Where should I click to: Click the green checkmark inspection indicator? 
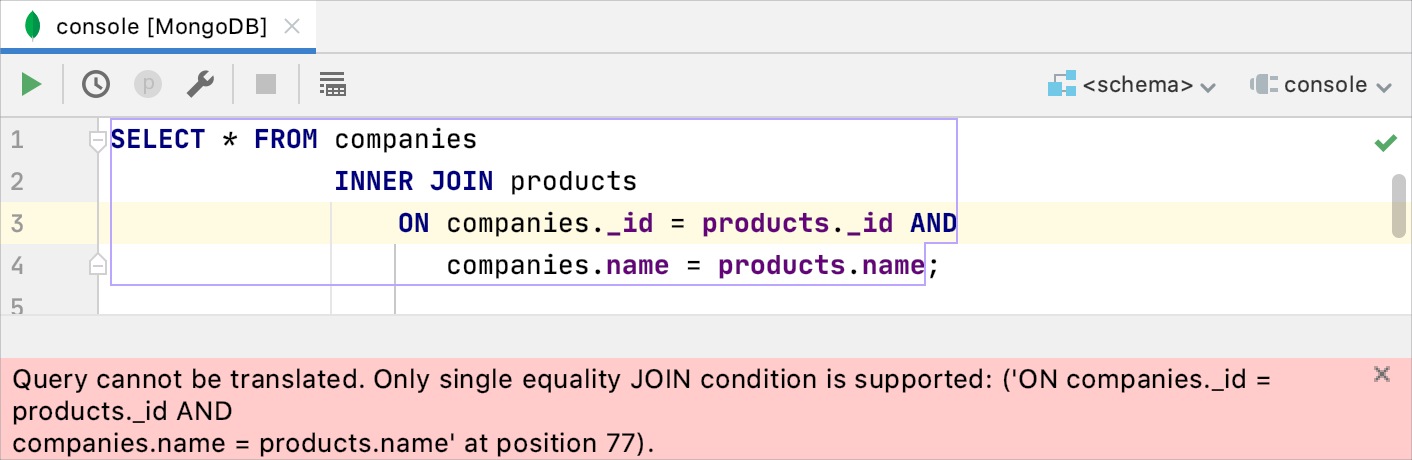[x=1385, y=144]
